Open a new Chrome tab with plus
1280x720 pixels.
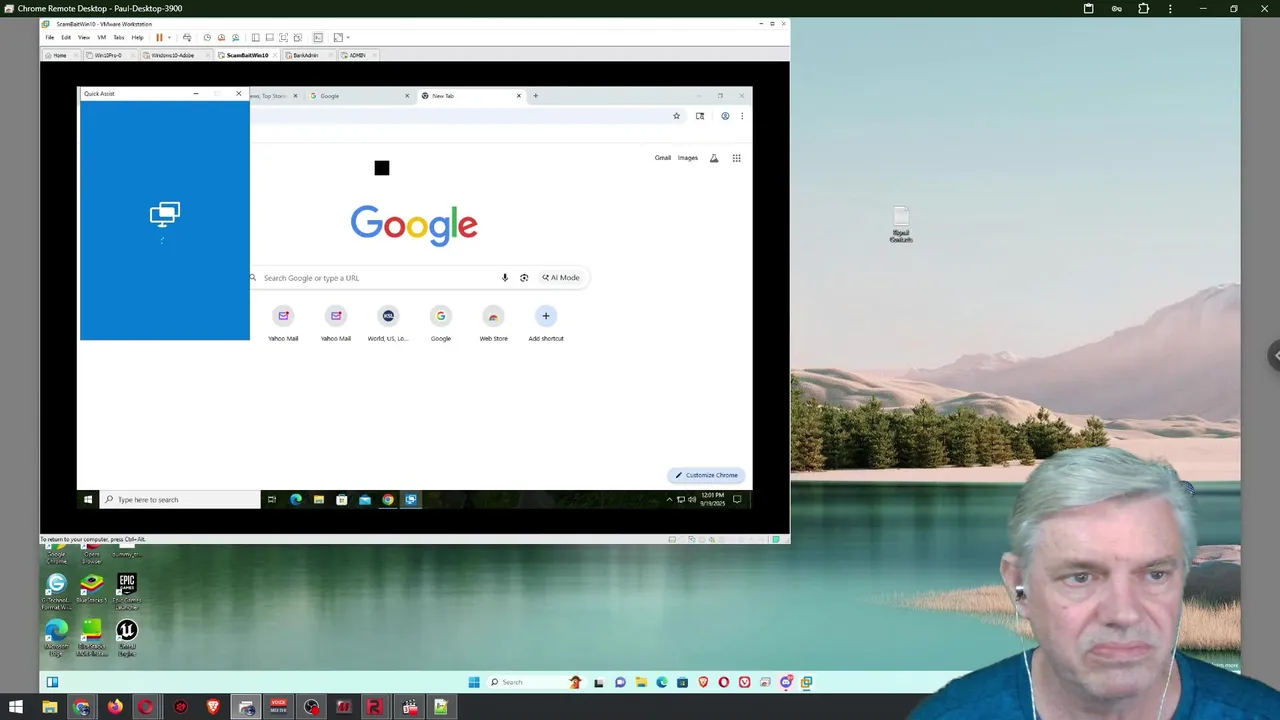(535, 96)
